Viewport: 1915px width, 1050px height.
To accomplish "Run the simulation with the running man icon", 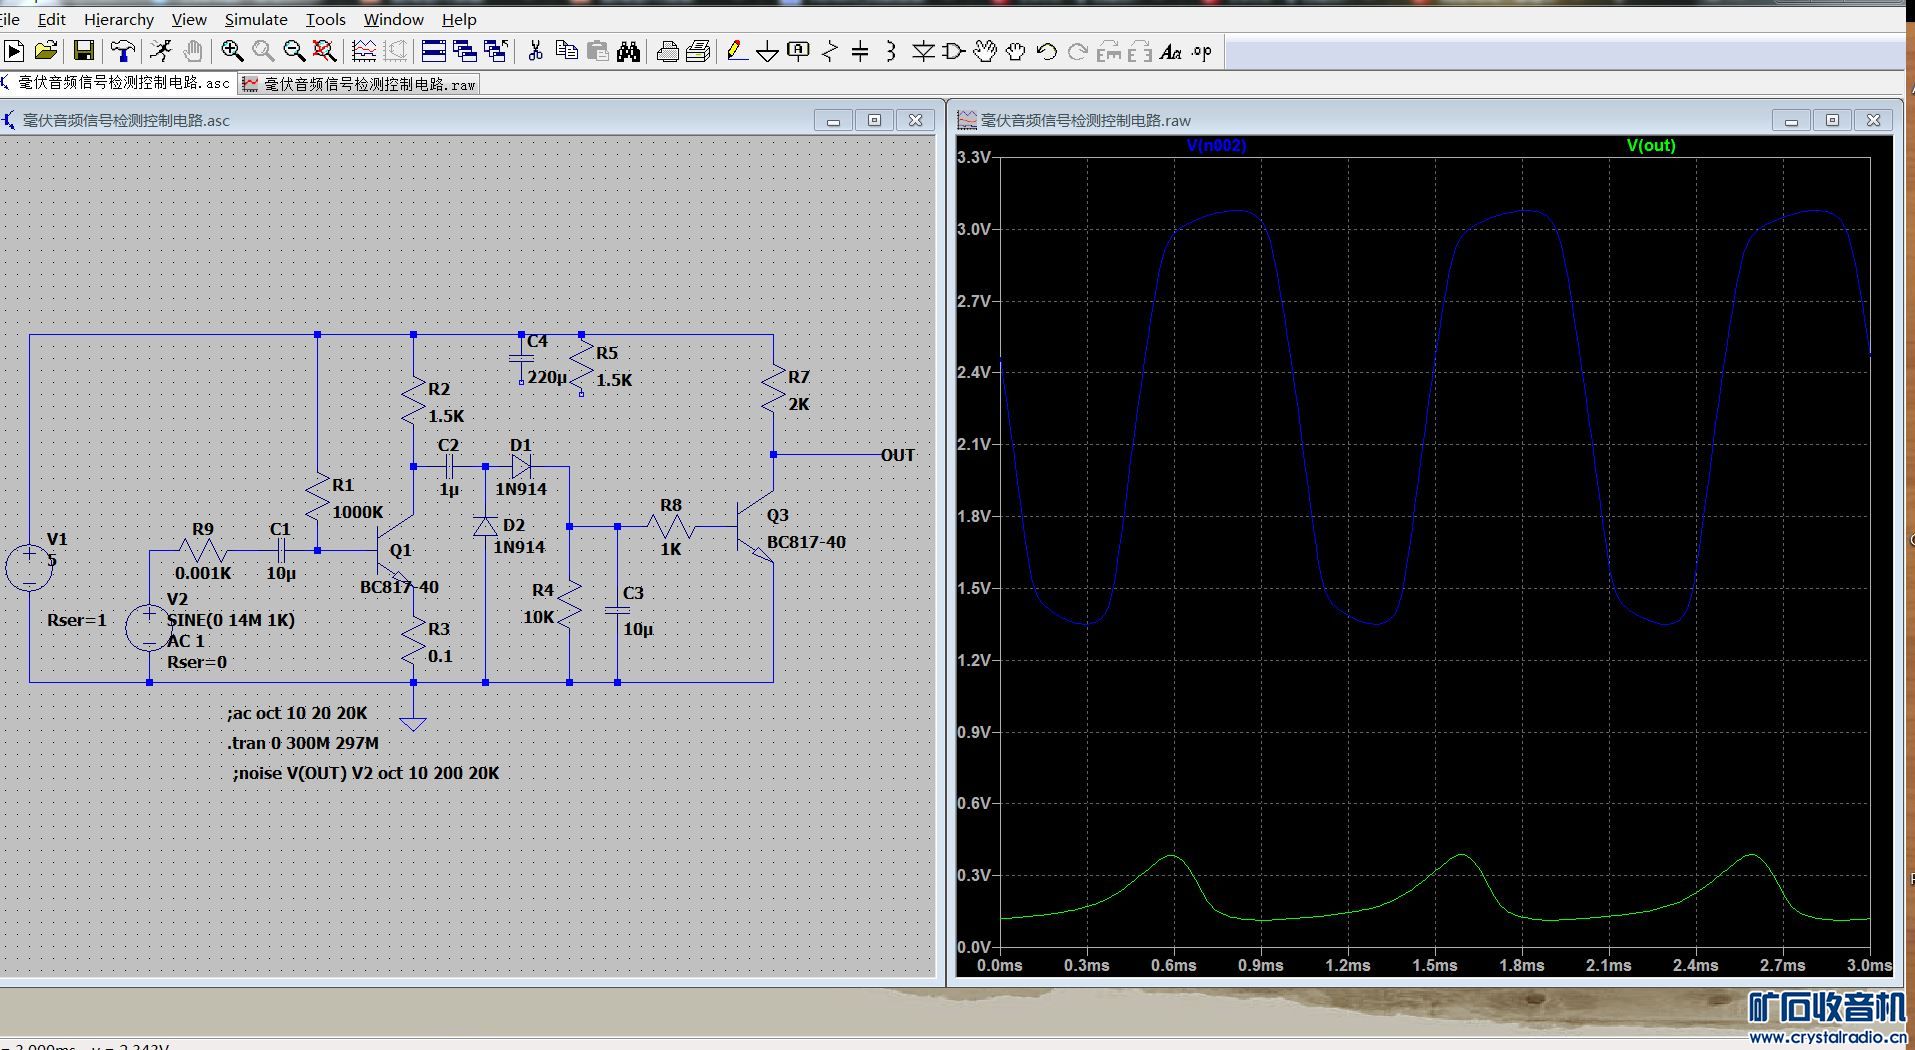I will click(161, 51).
